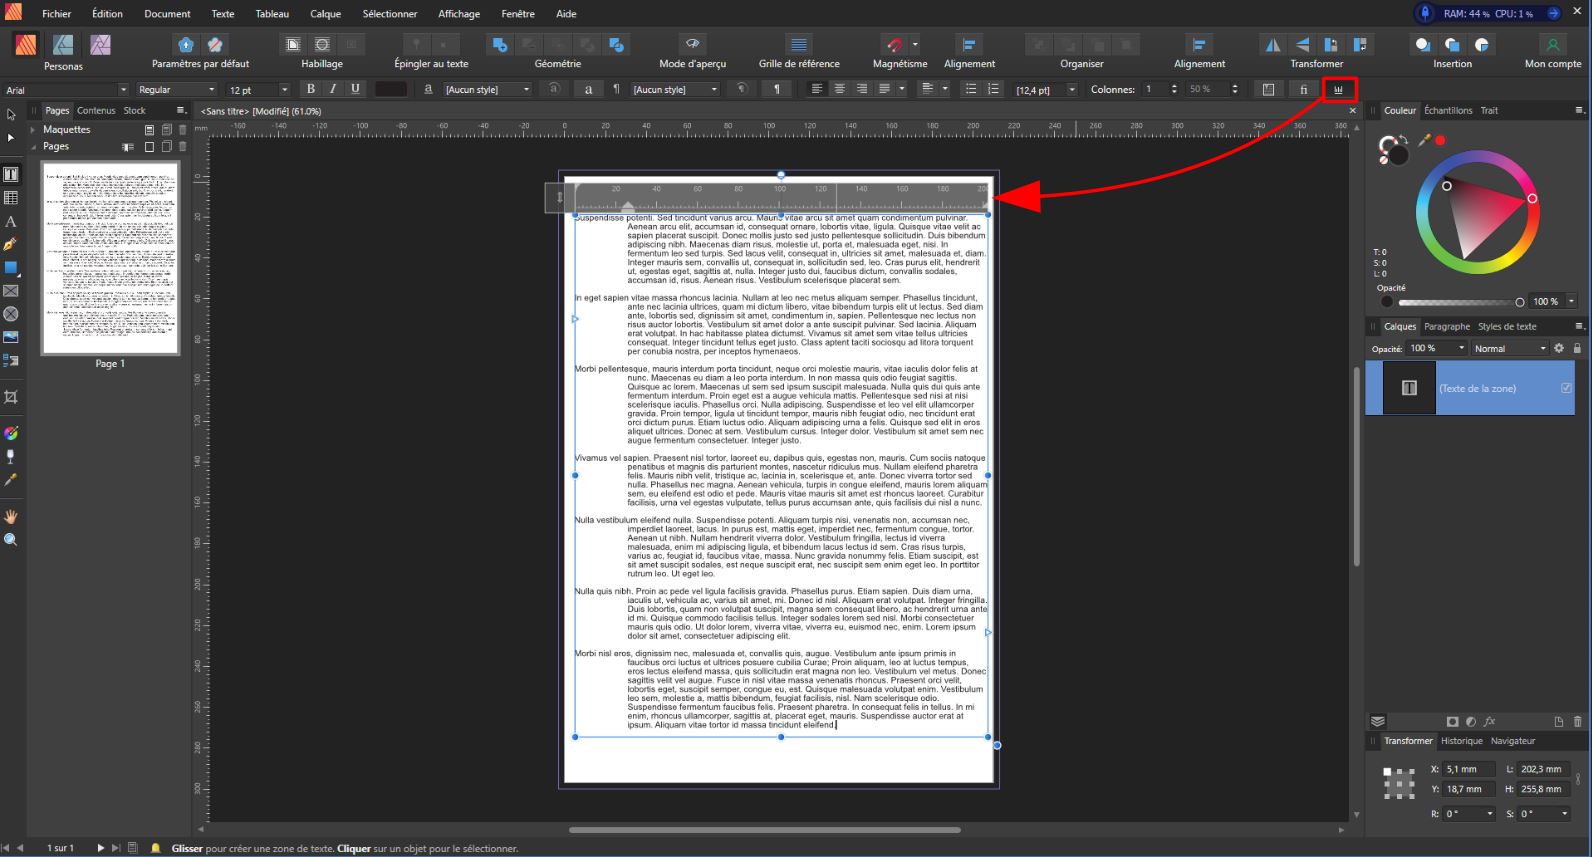Select the Frame Text tool
The height and width of the screenshot is (857, 1592).
pos(11,175)
